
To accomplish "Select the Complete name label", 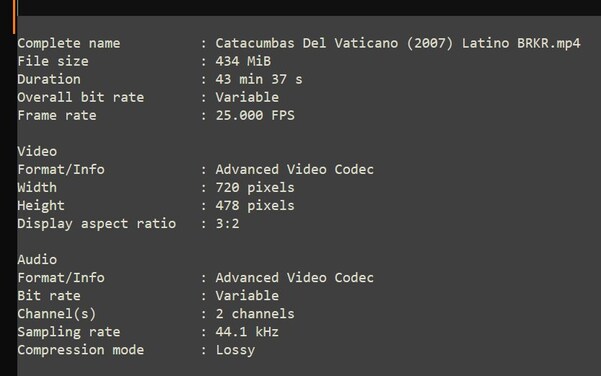I will pos(69,43).
